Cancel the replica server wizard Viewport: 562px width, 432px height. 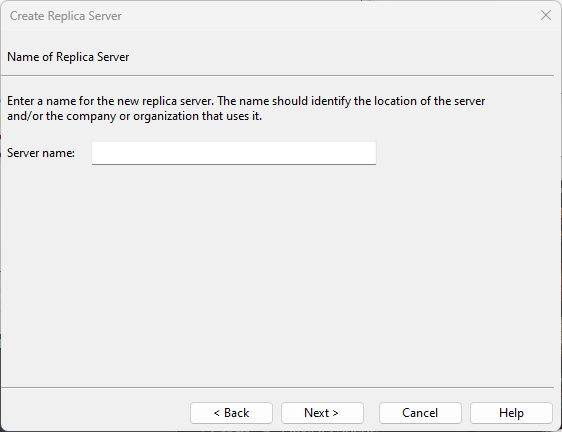(x=420, y=413)
